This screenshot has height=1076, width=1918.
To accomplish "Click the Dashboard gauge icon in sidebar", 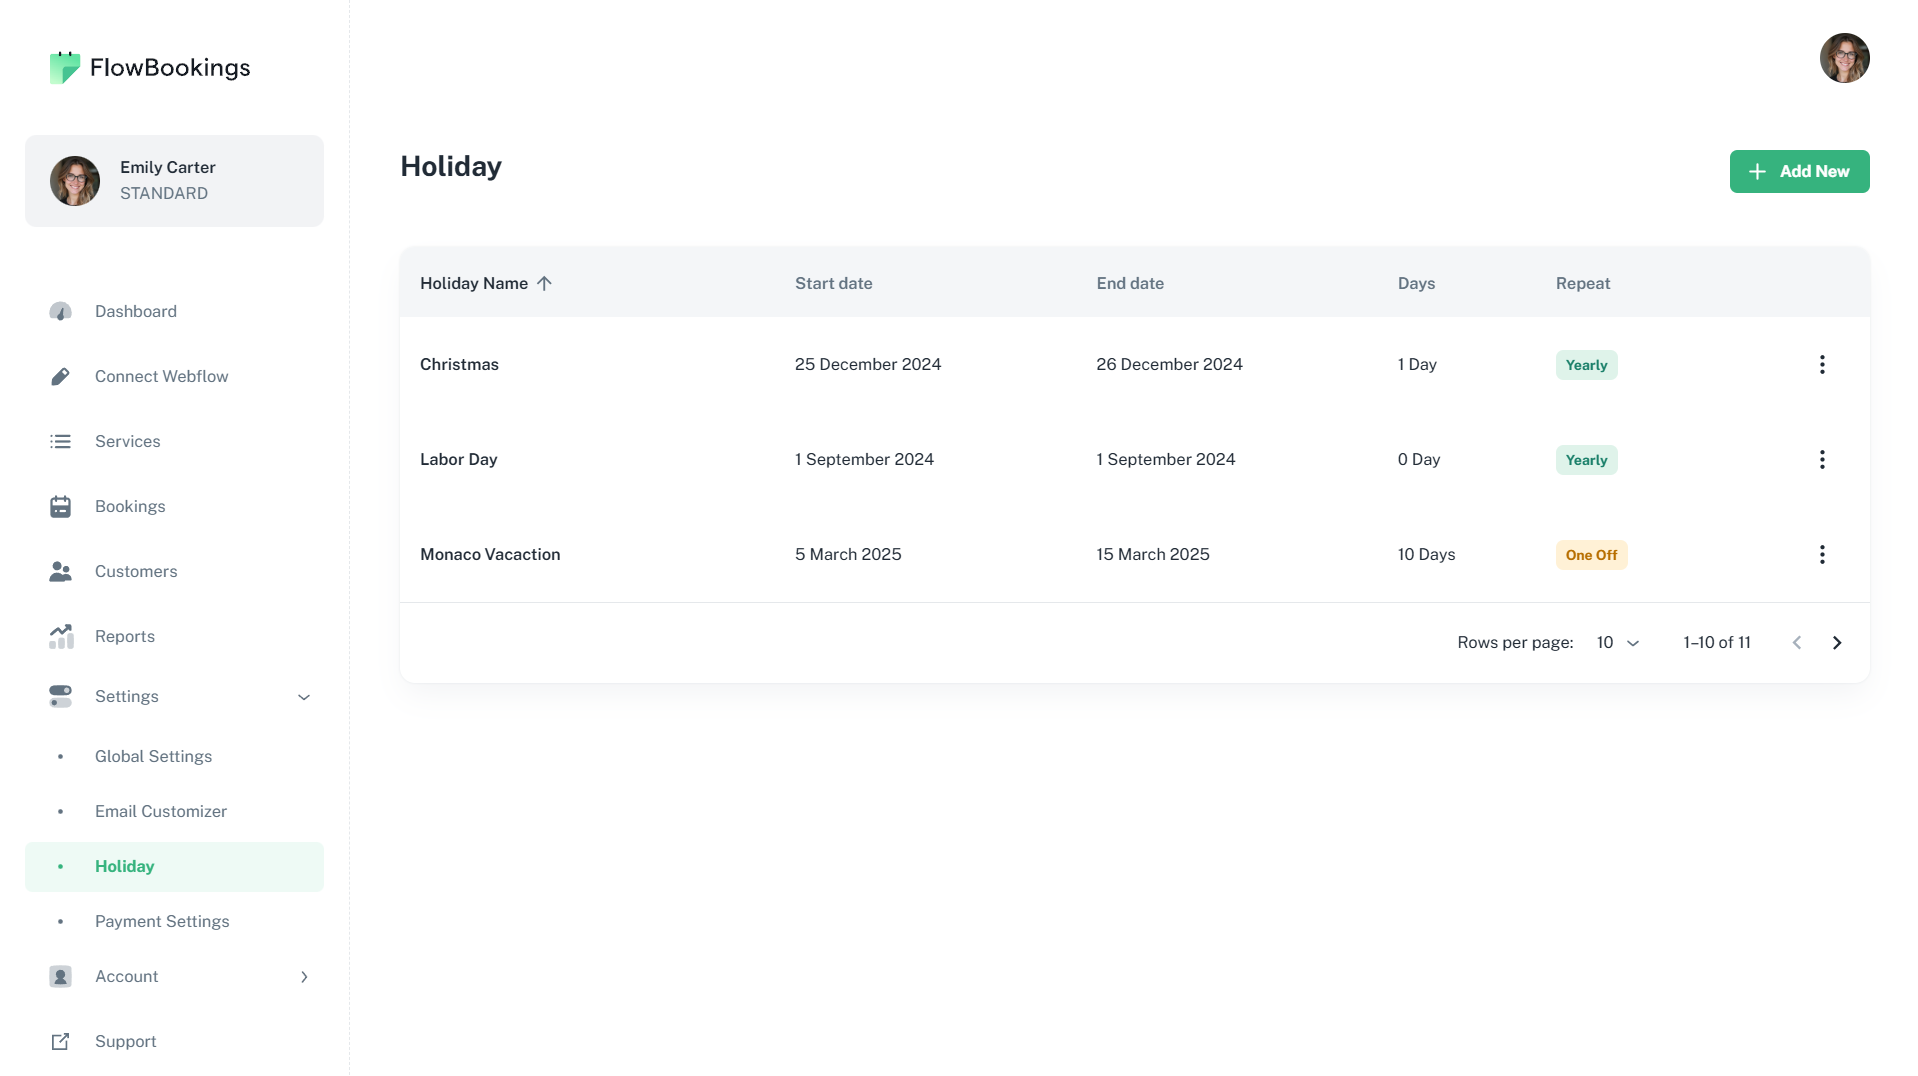I will pyautogui.click(x=60, y=312).
